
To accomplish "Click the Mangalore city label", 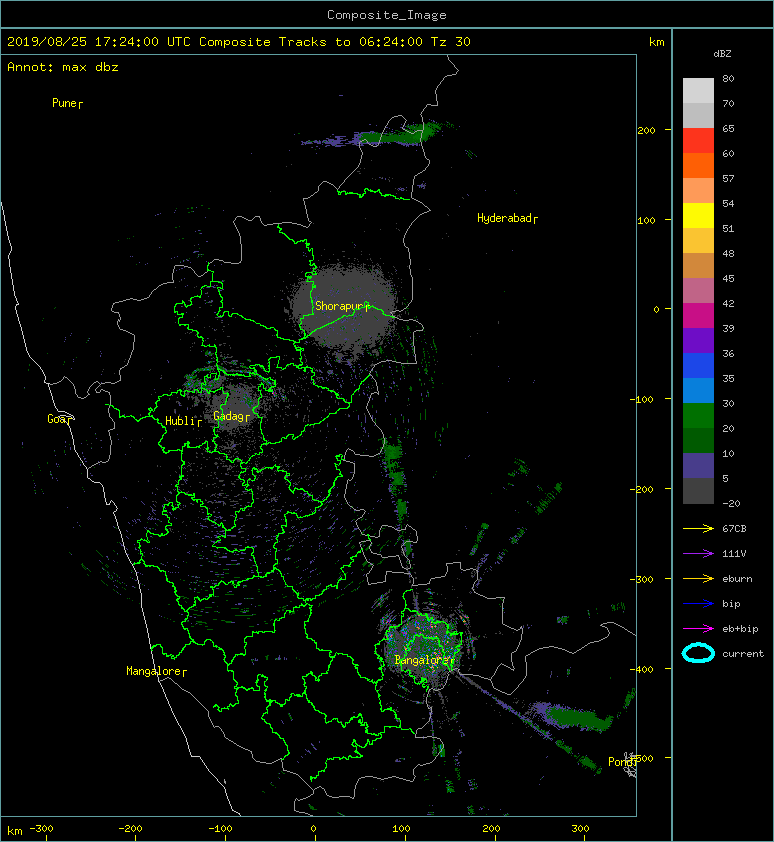I will pos(156,671).
